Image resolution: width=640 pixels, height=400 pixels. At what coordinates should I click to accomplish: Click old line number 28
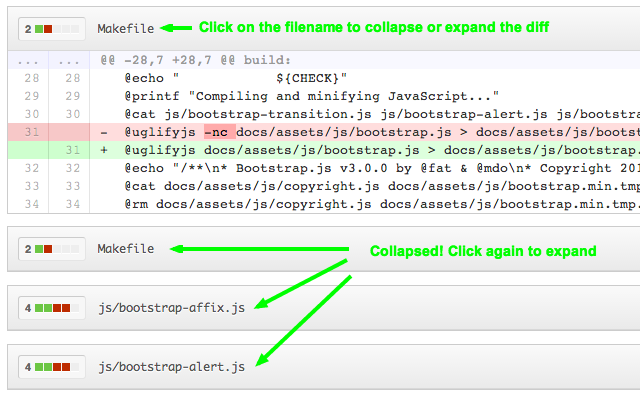(x=32, y=78)
